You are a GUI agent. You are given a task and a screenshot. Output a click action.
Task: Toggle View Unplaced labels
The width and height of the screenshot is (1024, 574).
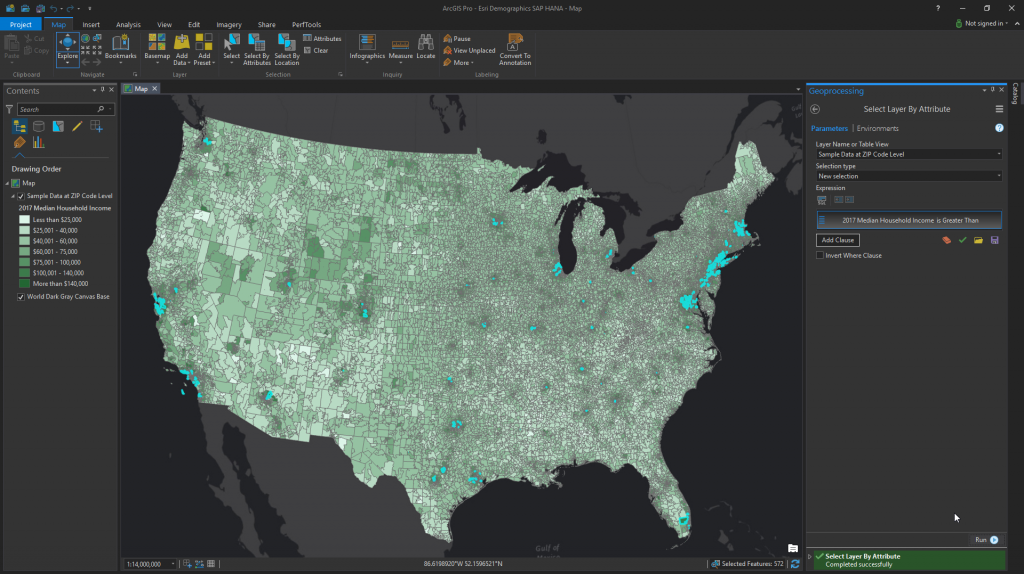469,50
